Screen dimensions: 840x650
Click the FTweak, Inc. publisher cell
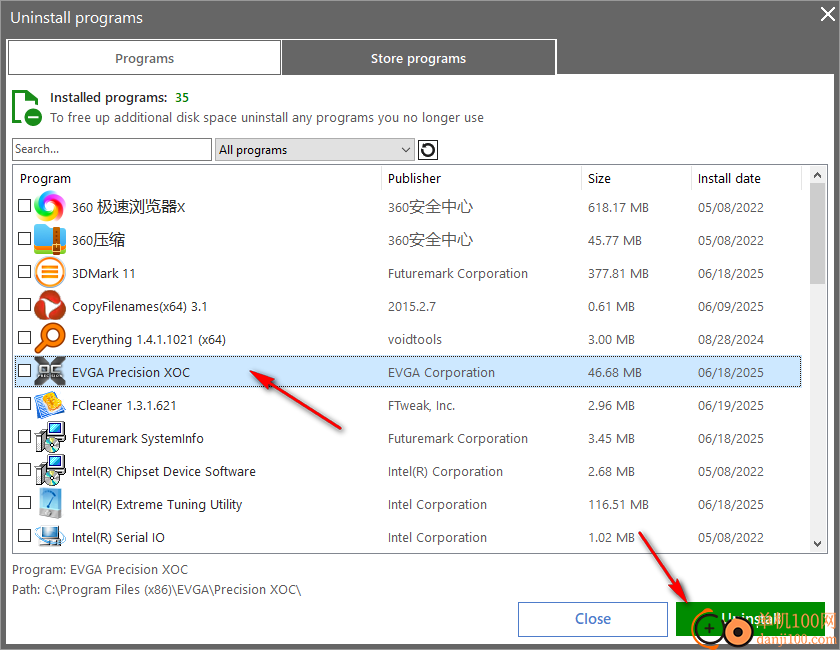(x=421, y=406)
